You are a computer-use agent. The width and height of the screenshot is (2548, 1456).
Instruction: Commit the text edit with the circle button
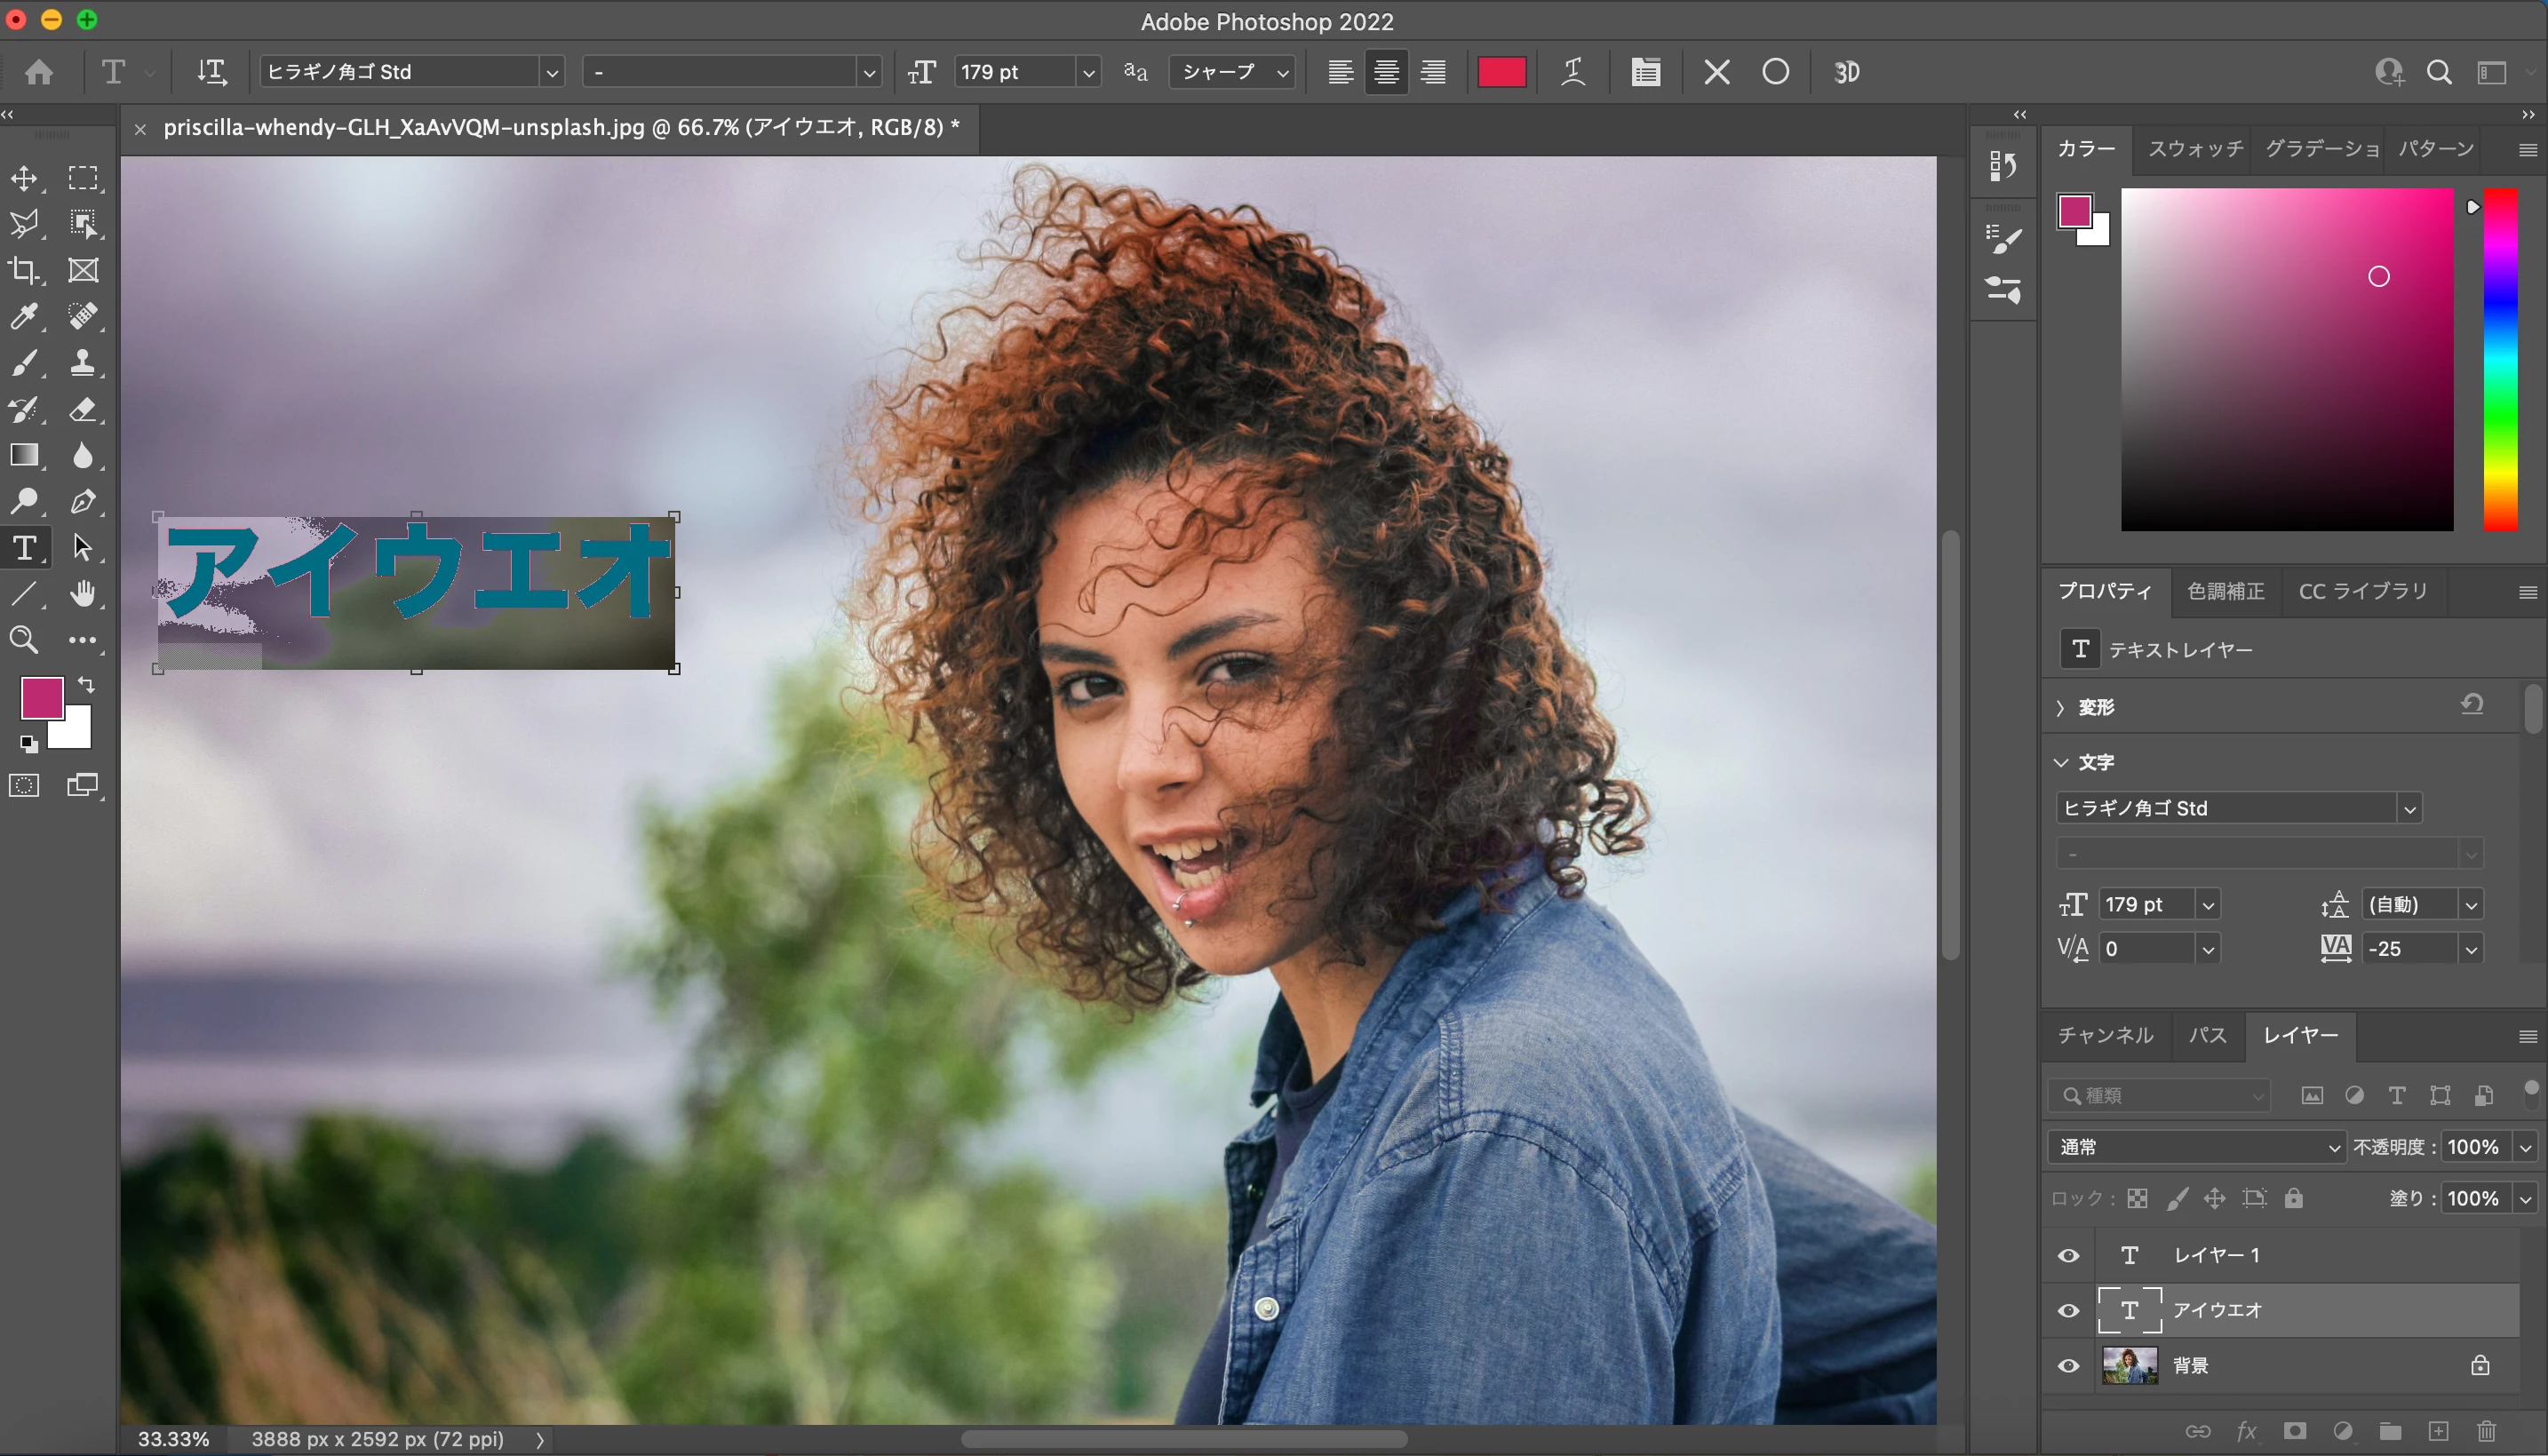point(1776,72)
